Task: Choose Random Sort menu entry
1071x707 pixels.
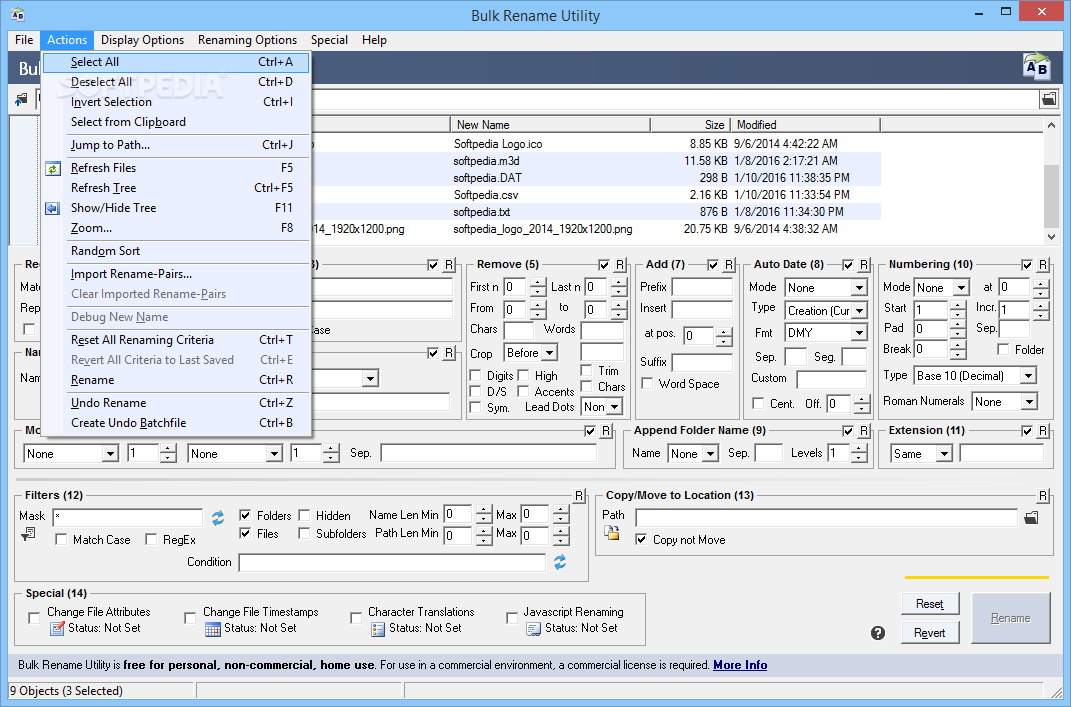Action: pyautogui.click(x=176, y=251)
